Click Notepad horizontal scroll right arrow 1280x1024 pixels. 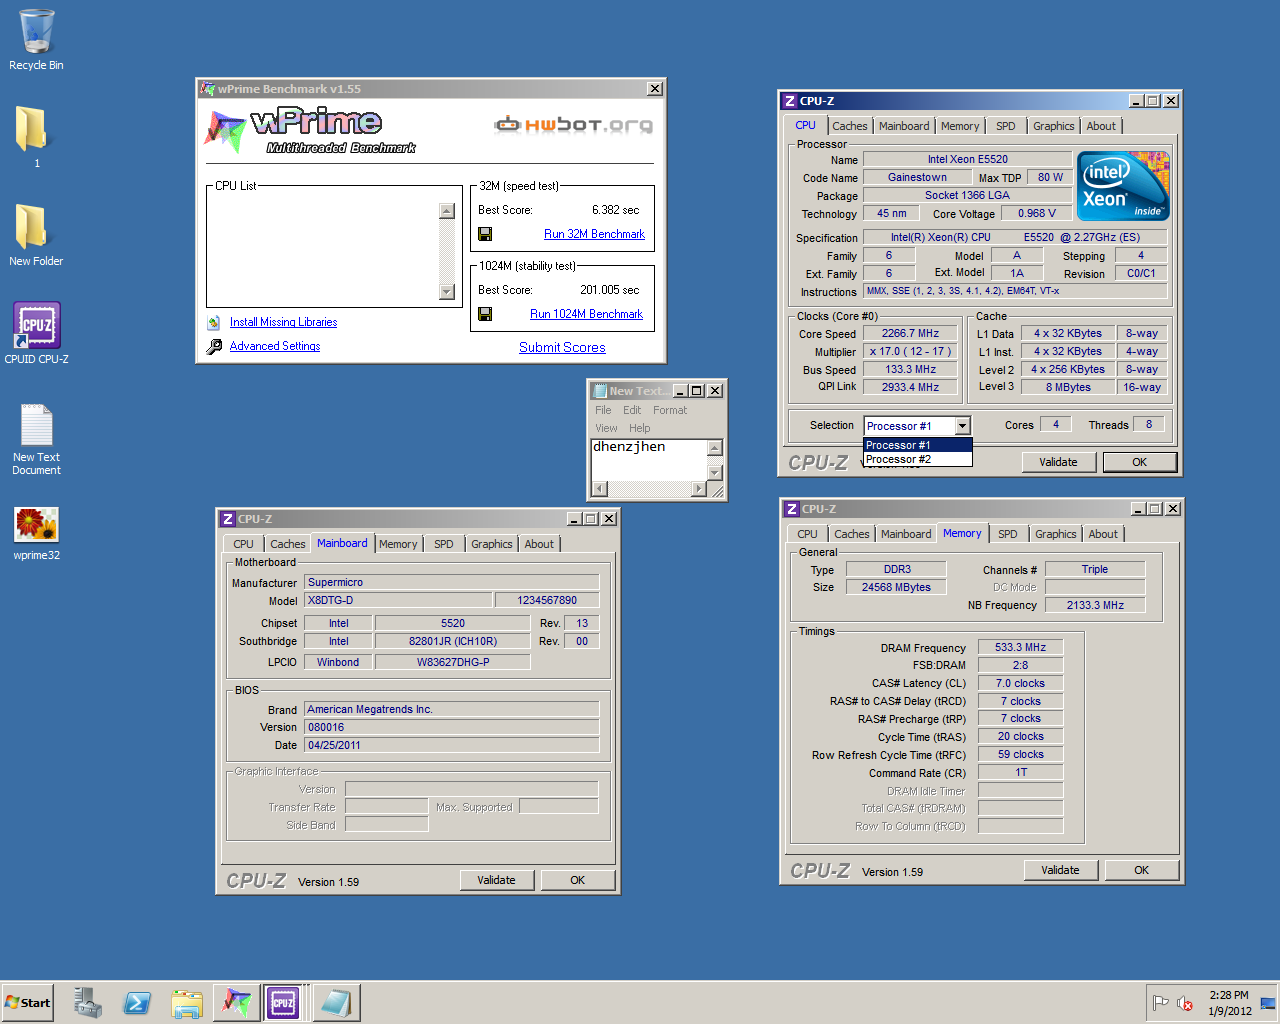tap(698, 489)
